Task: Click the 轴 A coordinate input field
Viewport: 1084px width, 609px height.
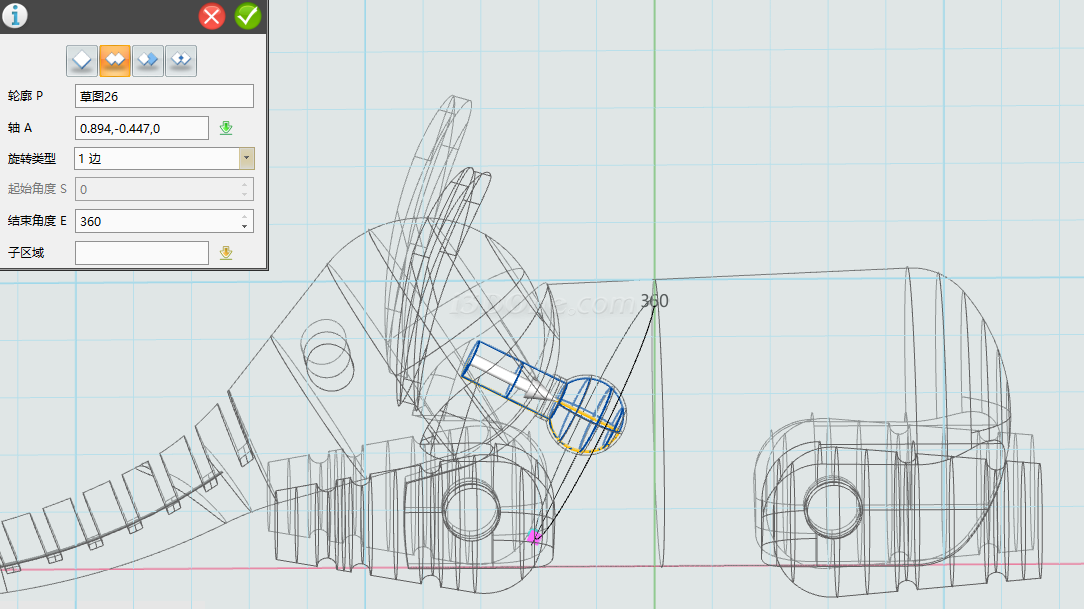Action: coord(141,128)
